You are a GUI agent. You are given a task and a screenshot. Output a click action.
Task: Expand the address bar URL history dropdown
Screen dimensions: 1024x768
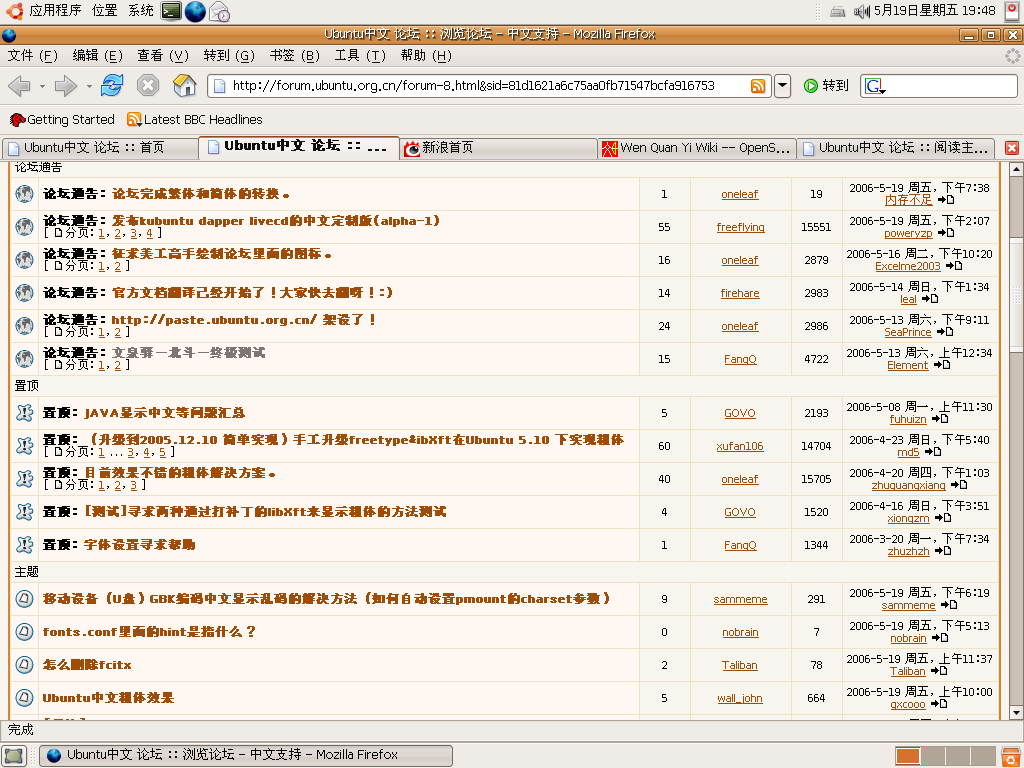(x=782, y=86)
